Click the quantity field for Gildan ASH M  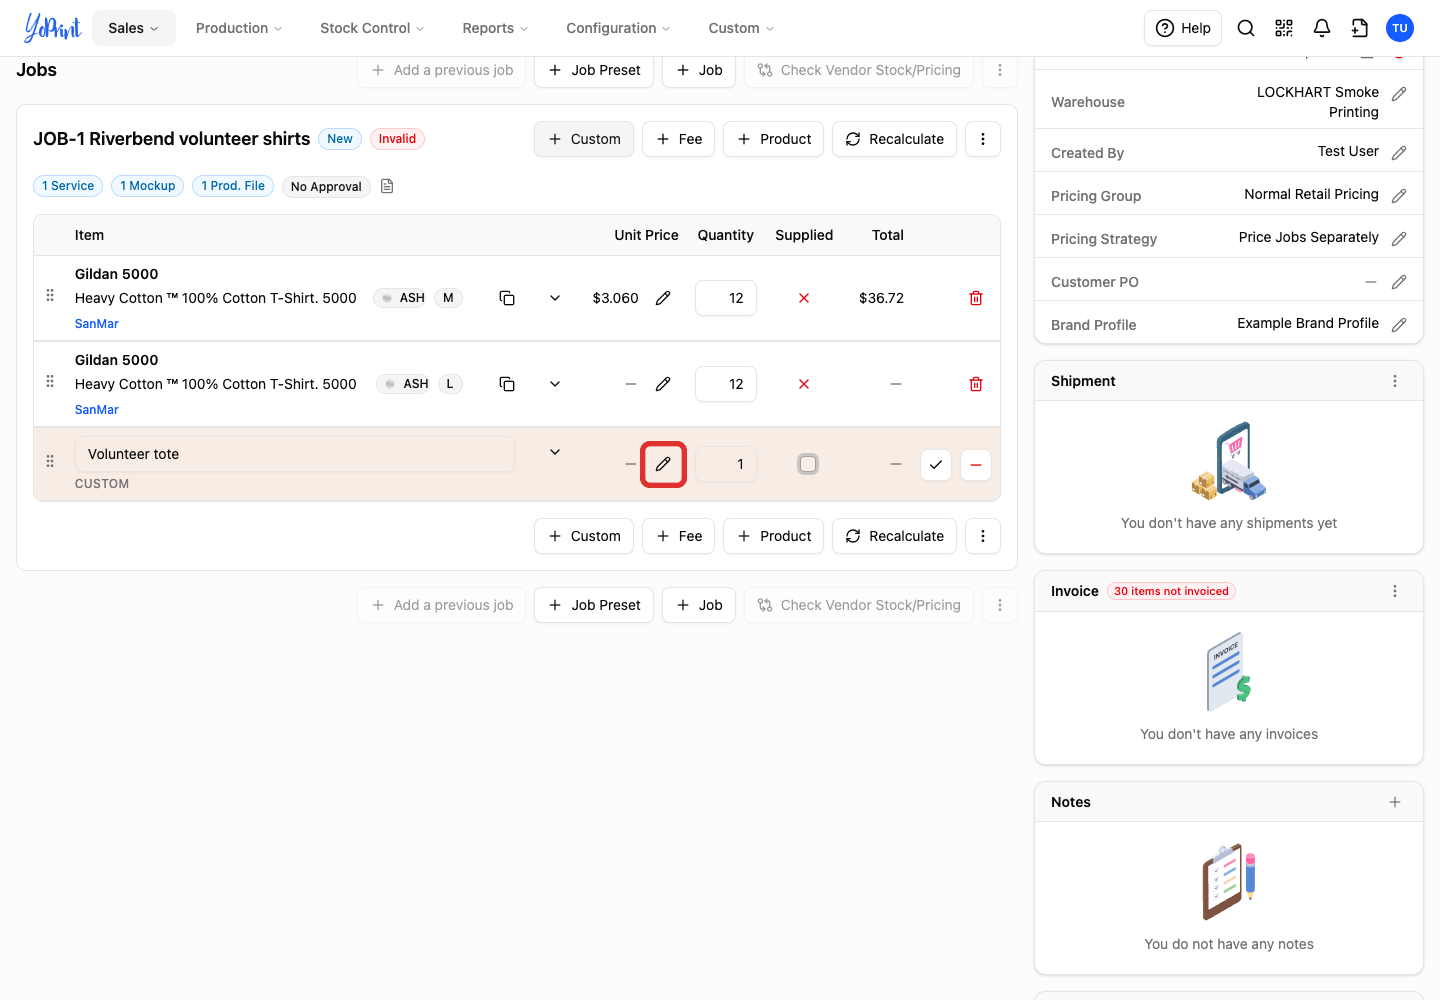tap(726, 298)
